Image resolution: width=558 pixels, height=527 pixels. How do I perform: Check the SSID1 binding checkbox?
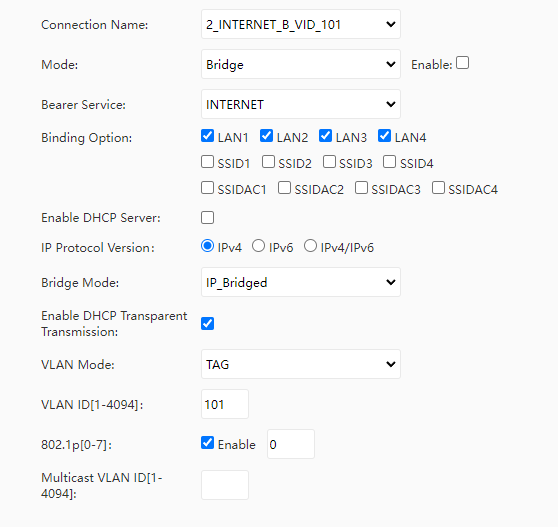point(207,162)
